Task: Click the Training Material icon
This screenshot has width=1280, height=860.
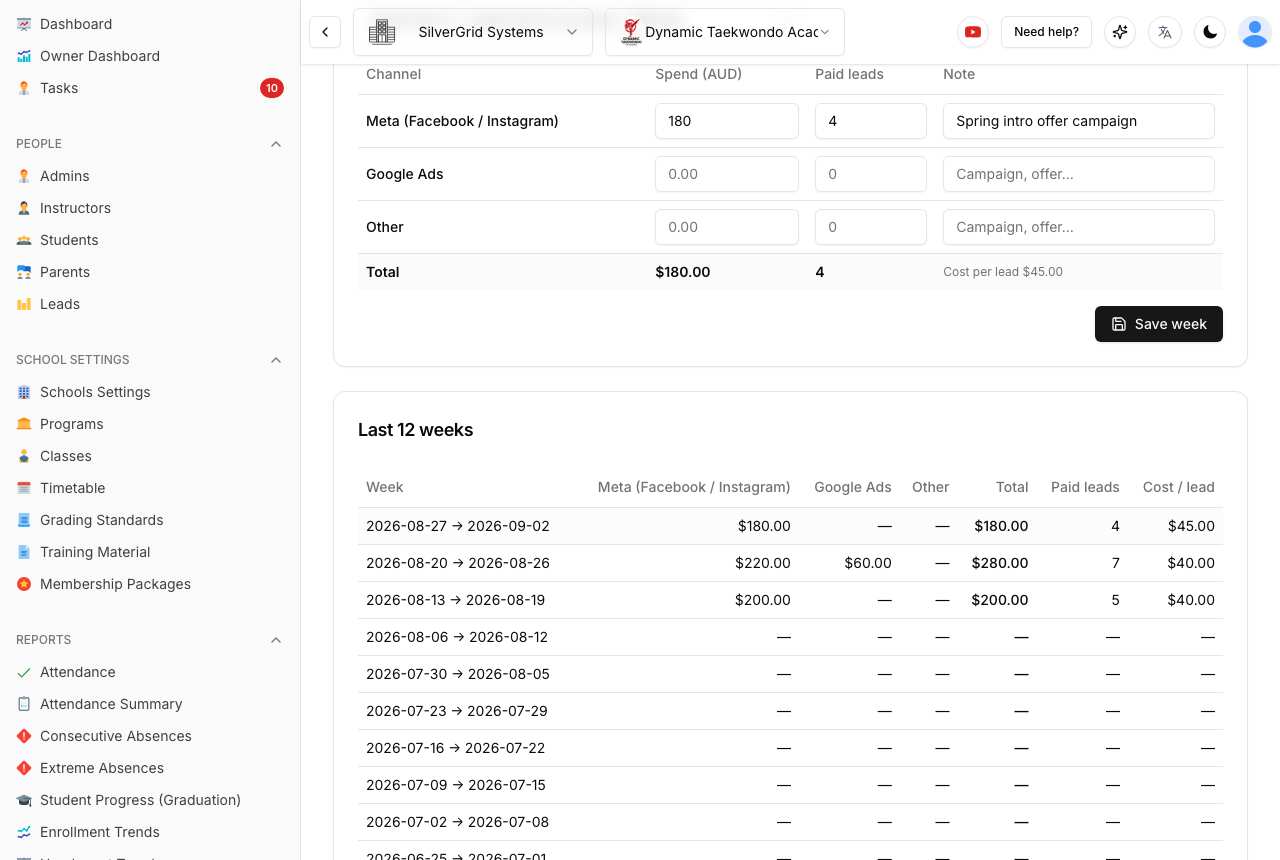Action: [x=24, y=552]
